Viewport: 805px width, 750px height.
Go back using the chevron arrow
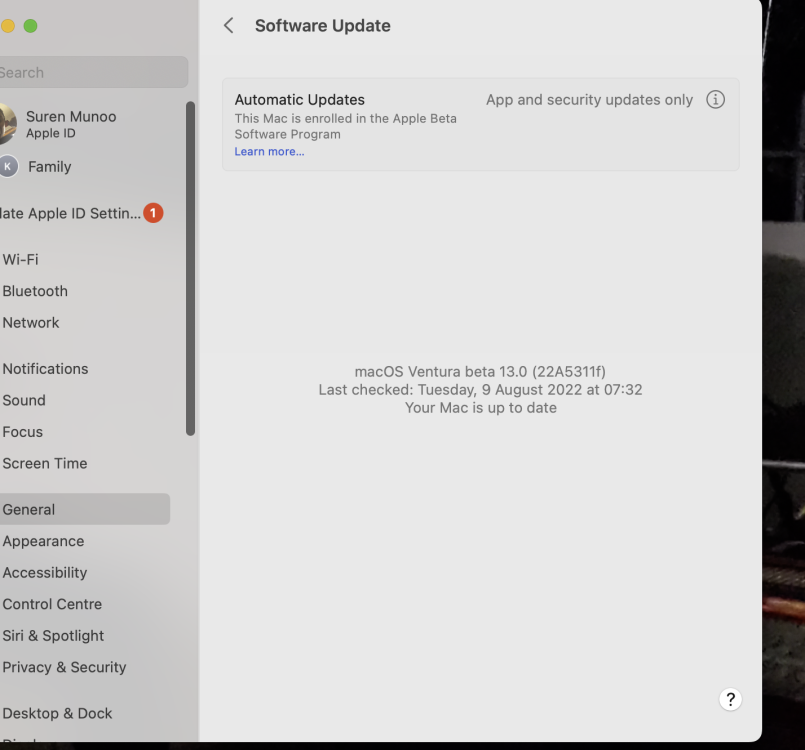click(229, 26)
